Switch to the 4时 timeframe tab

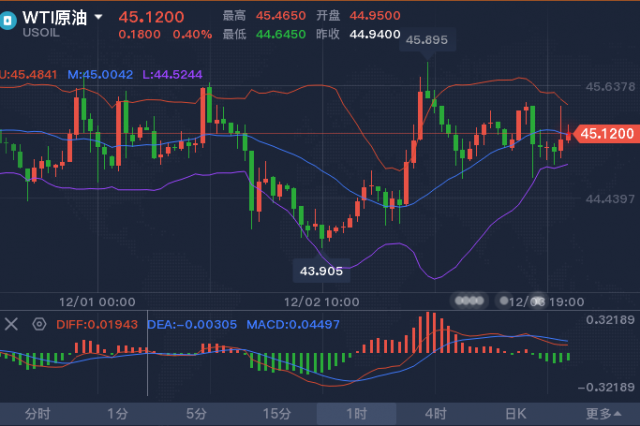(436, 414)
